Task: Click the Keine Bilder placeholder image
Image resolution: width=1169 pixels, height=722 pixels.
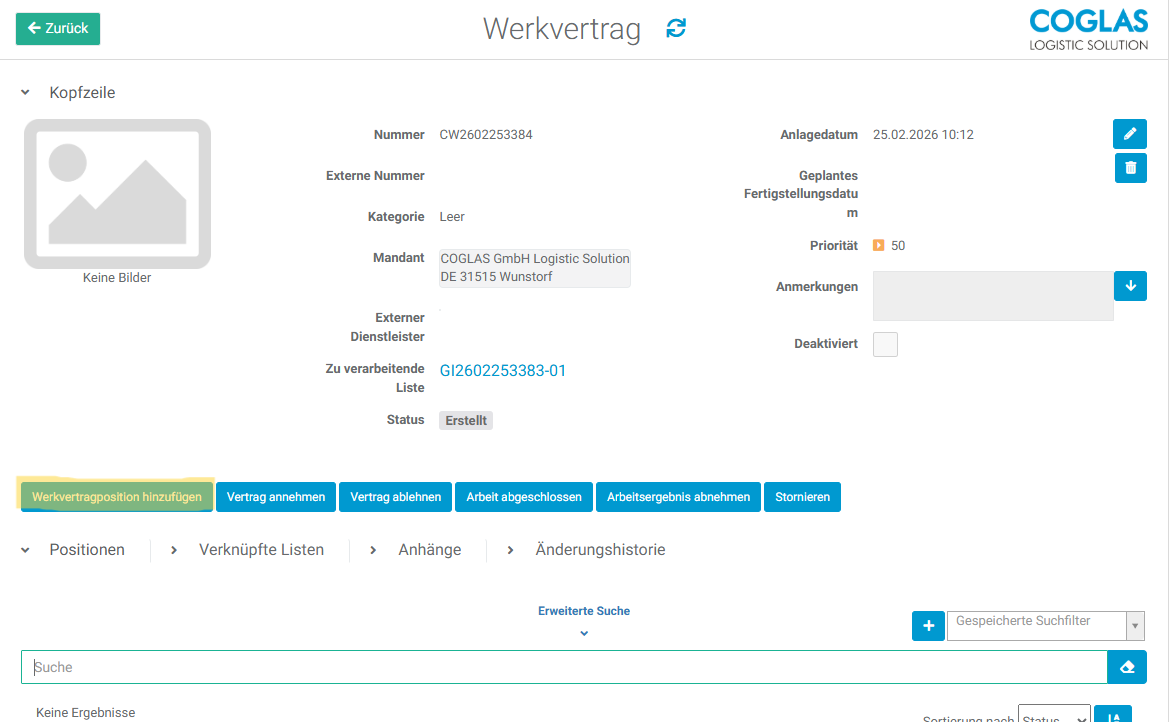Action: pyautogui.click(x=117, y=194)
